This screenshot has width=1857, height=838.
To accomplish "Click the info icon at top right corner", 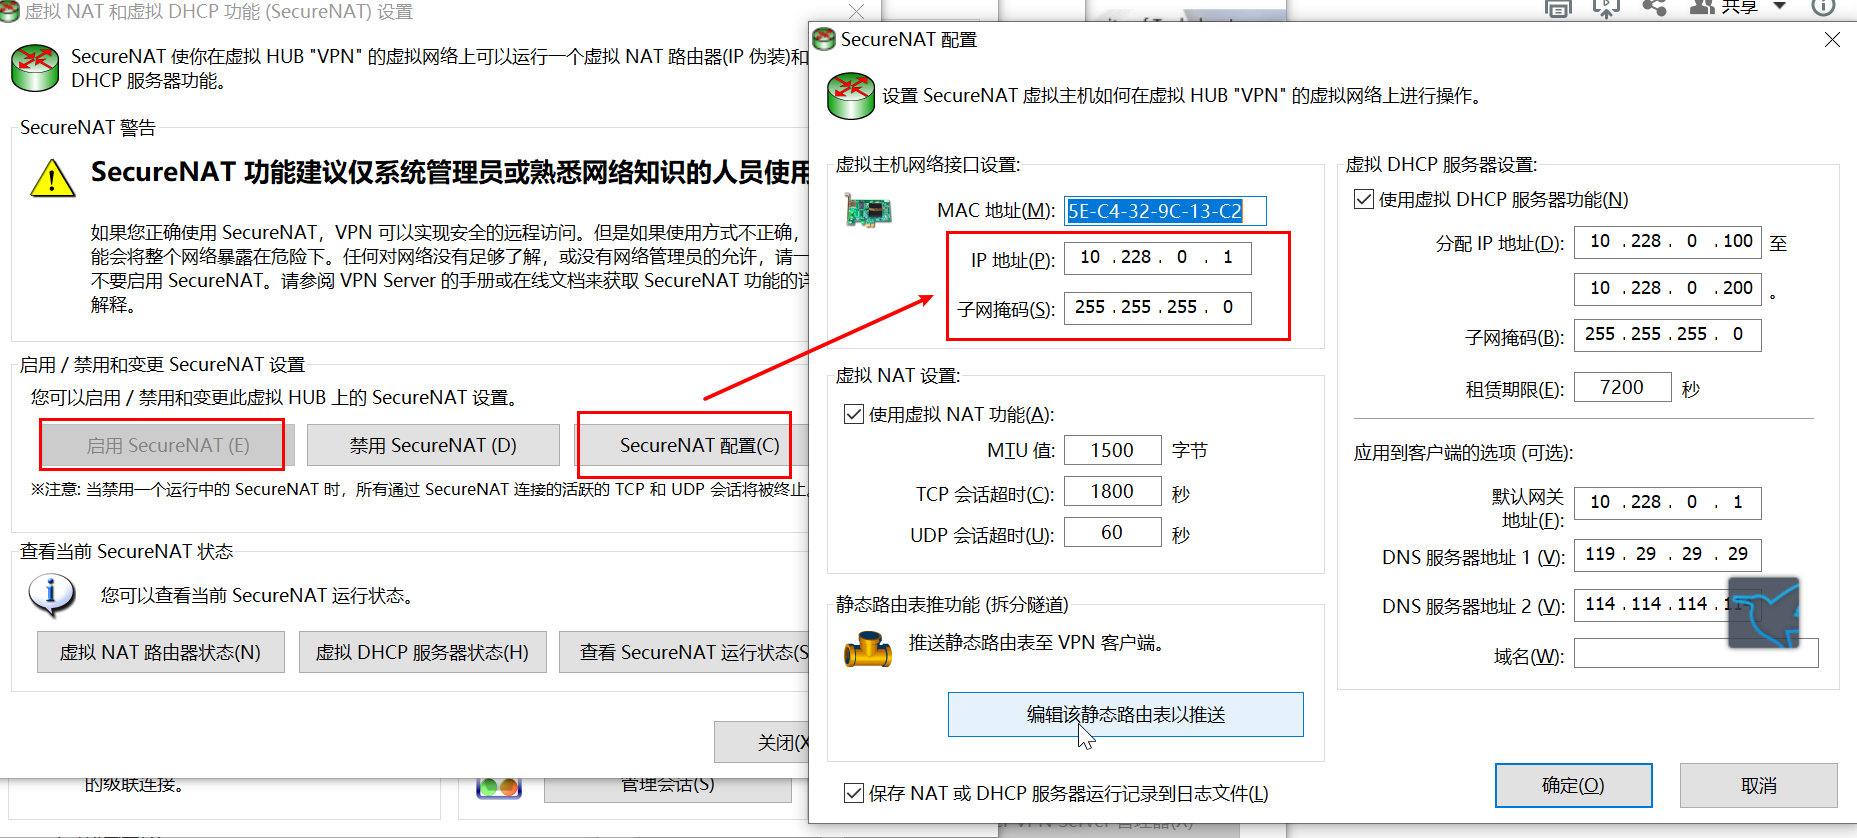I will point(1823,7).
